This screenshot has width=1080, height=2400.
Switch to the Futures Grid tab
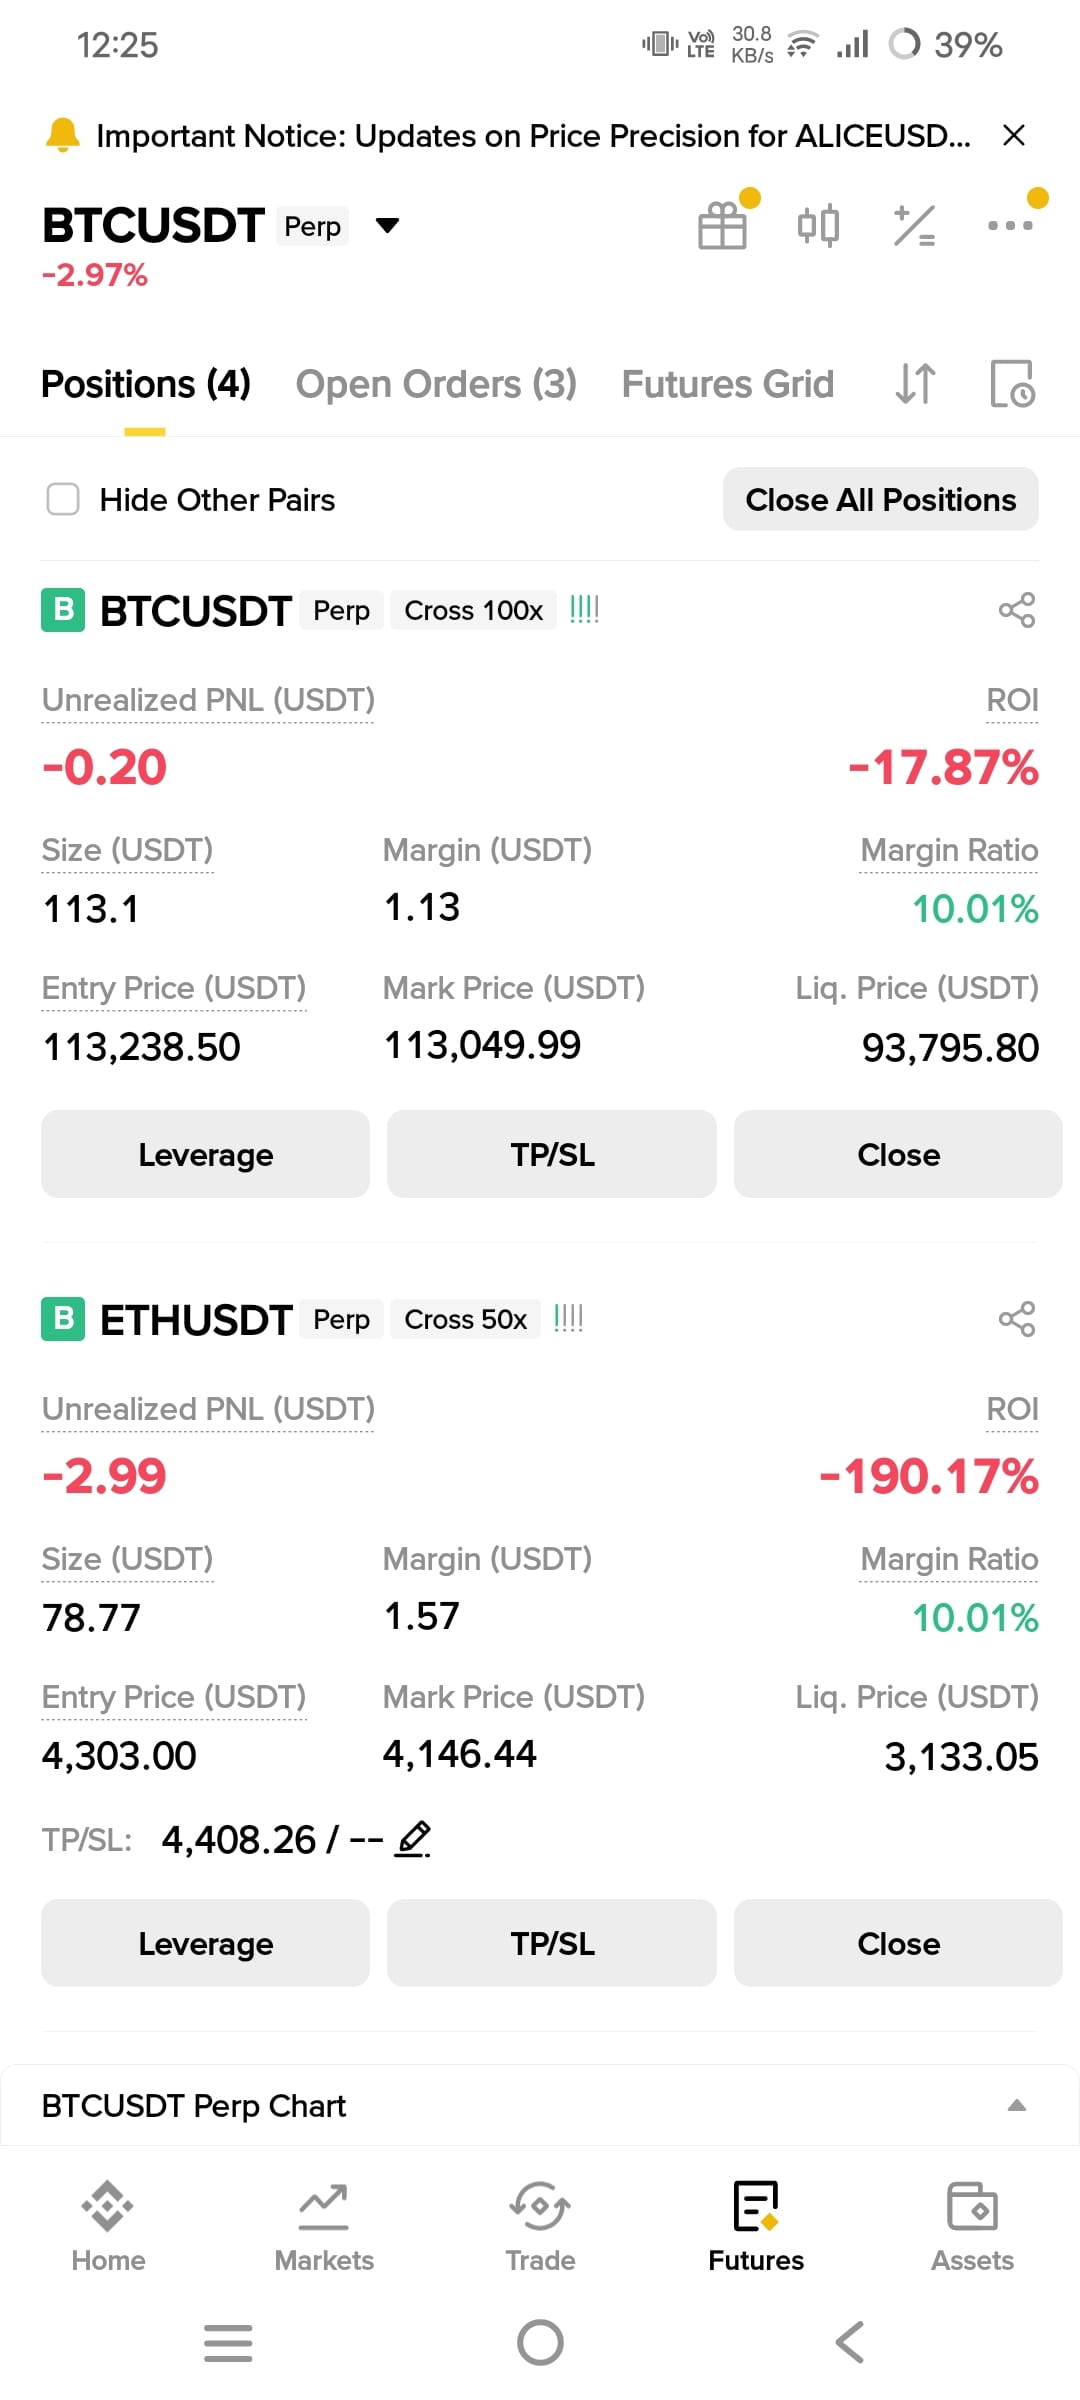point(728,384)
